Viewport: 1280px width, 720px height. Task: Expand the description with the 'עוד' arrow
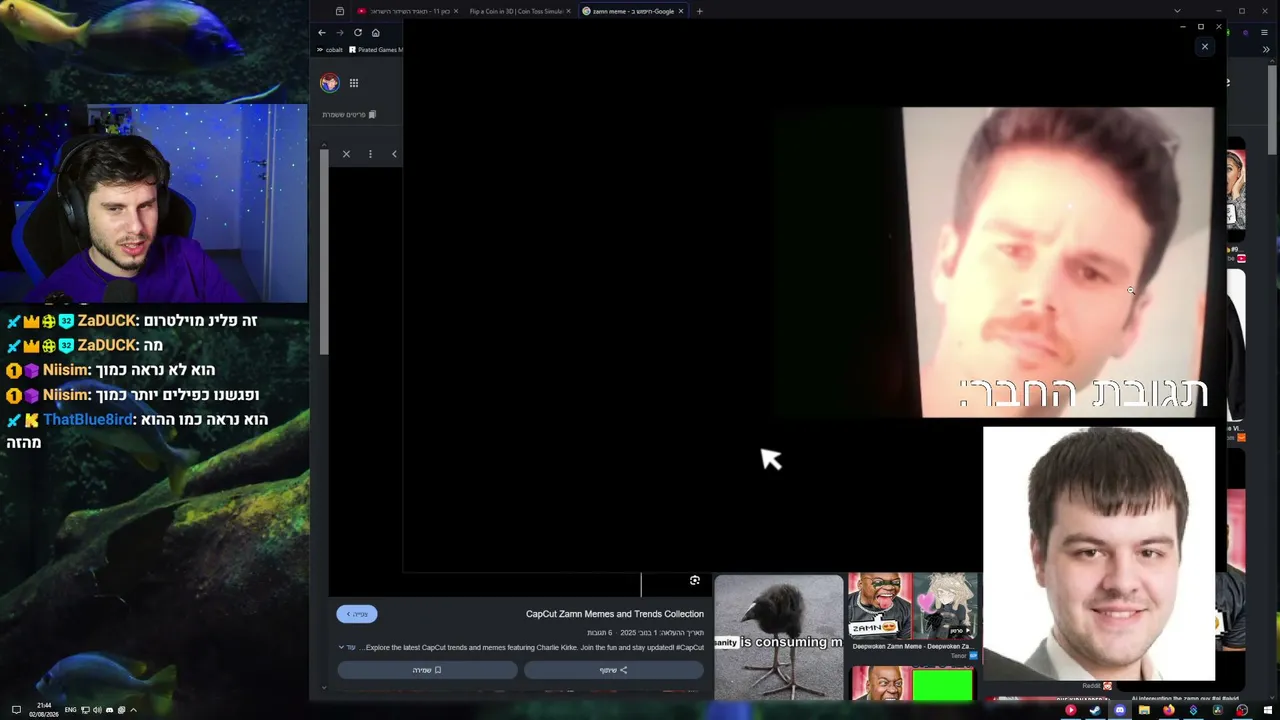(x=347, y=647)
